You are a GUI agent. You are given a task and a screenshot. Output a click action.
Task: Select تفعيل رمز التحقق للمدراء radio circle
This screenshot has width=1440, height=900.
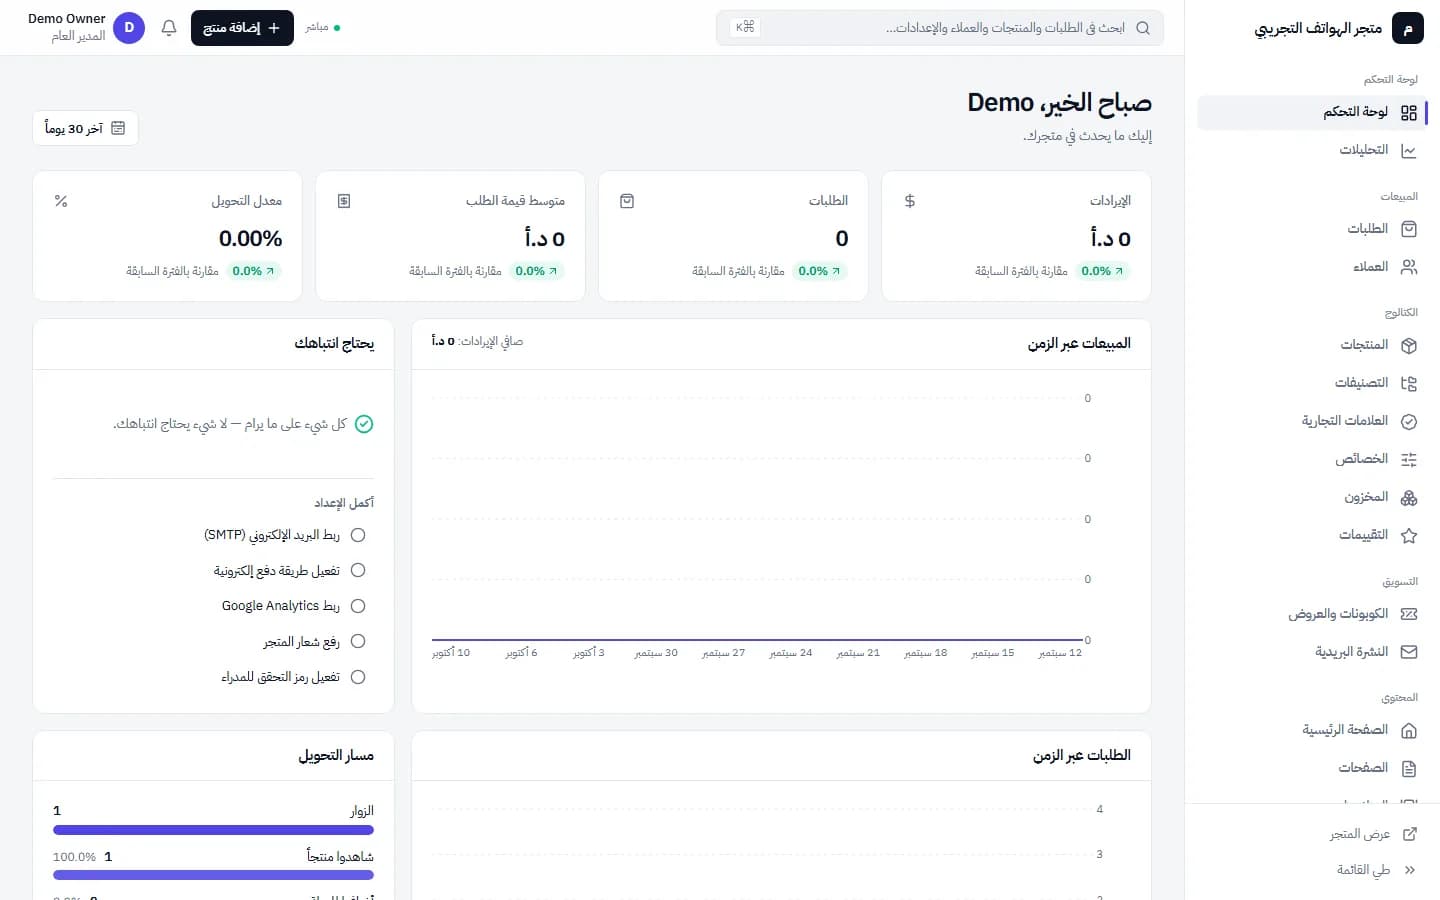pyautogui.click(x=358, y=677)
